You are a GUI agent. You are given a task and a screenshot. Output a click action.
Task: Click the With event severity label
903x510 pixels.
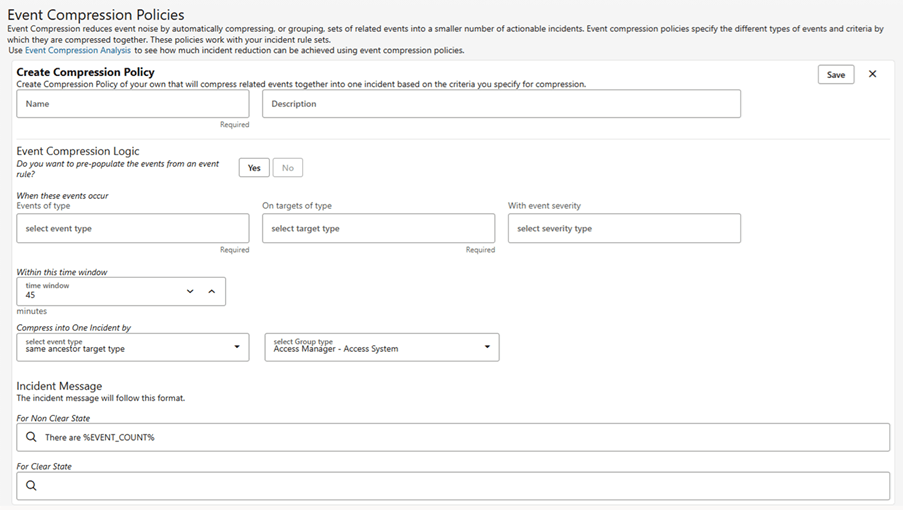tap(544, 205)
